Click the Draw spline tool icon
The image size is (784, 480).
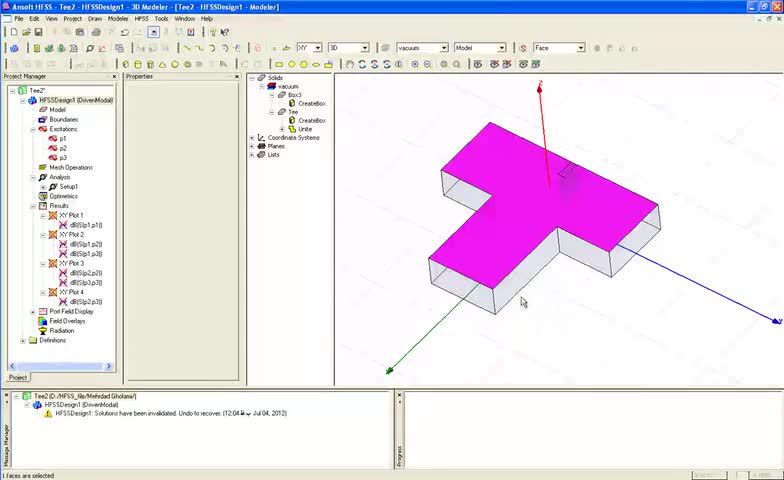pos(199,48)
